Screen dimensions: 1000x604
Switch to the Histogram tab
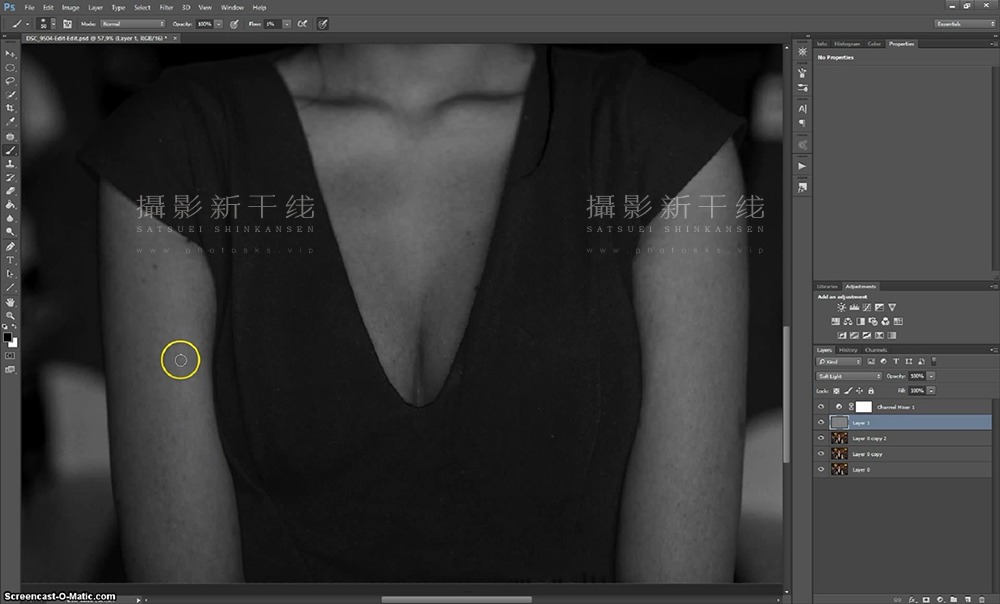(847, 44)
